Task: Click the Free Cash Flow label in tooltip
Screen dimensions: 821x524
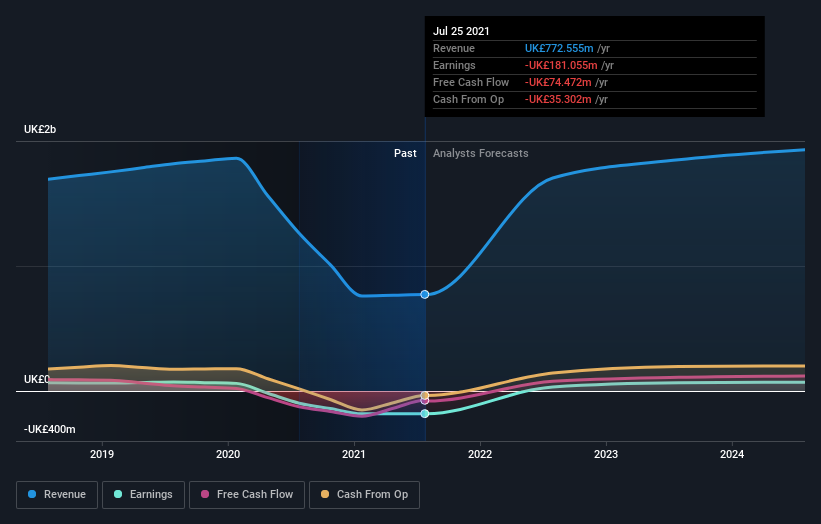Action: (471, 82)
